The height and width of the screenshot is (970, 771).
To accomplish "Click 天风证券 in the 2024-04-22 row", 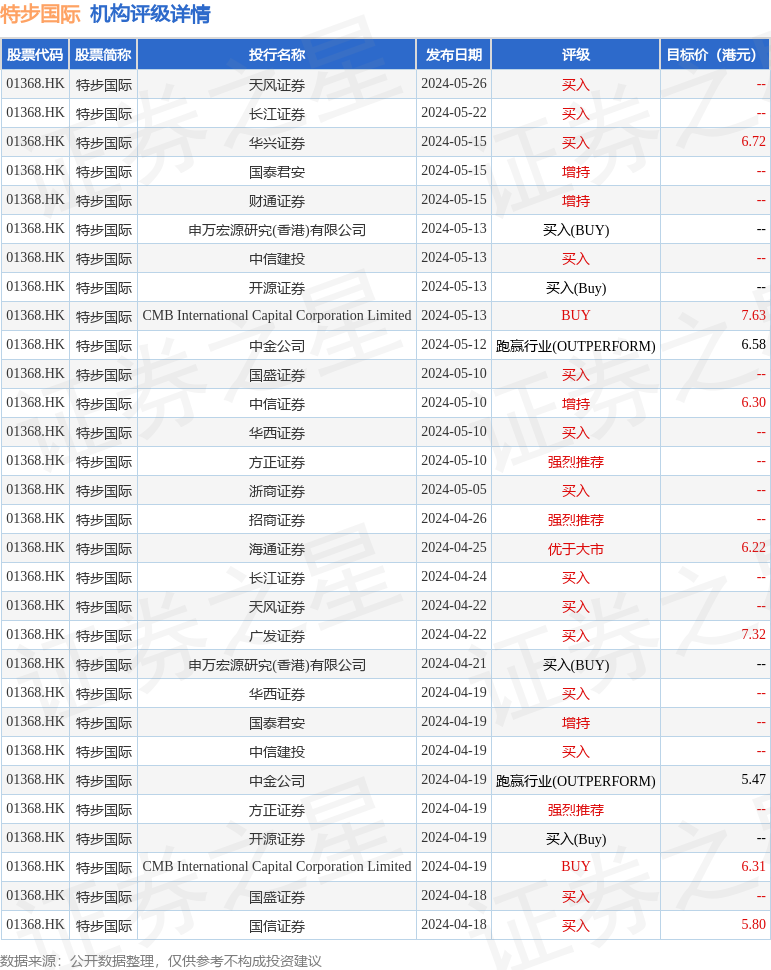I will pos(277,607).
